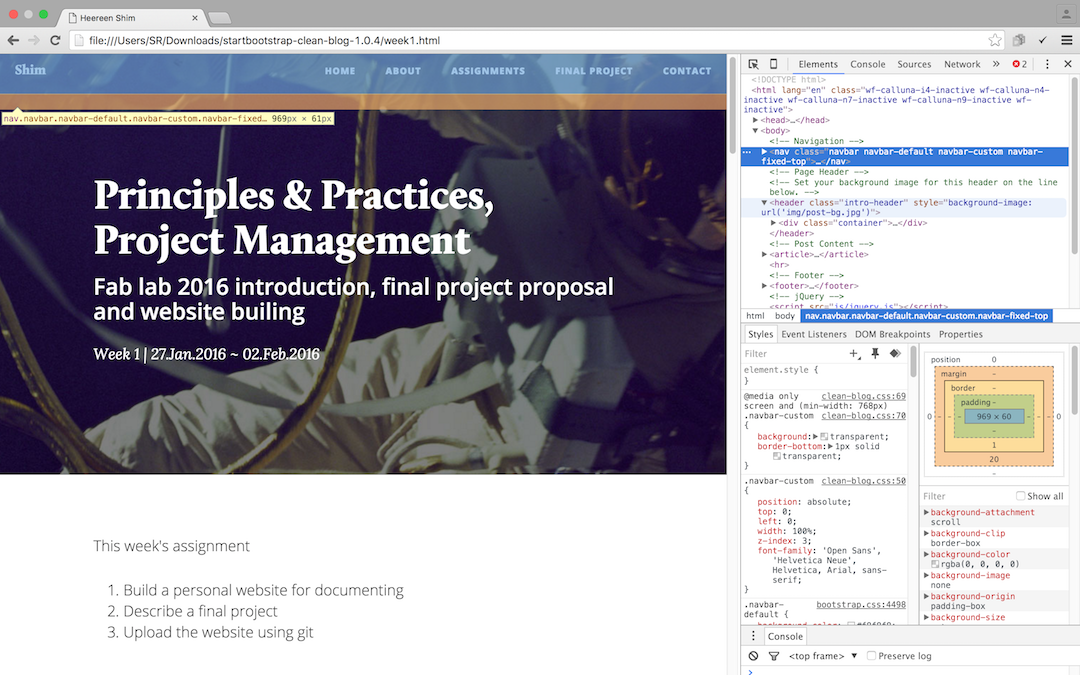
Task: Click the new style rule plus icon
Action: tap(854, 353)
